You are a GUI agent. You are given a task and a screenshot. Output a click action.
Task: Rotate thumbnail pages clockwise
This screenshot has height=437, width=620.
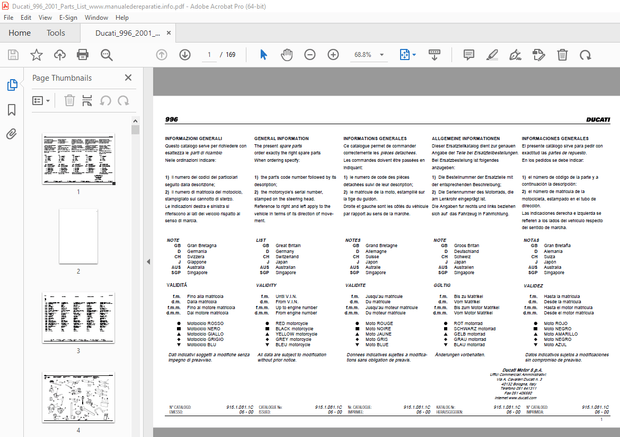click(x=123, y=100)
